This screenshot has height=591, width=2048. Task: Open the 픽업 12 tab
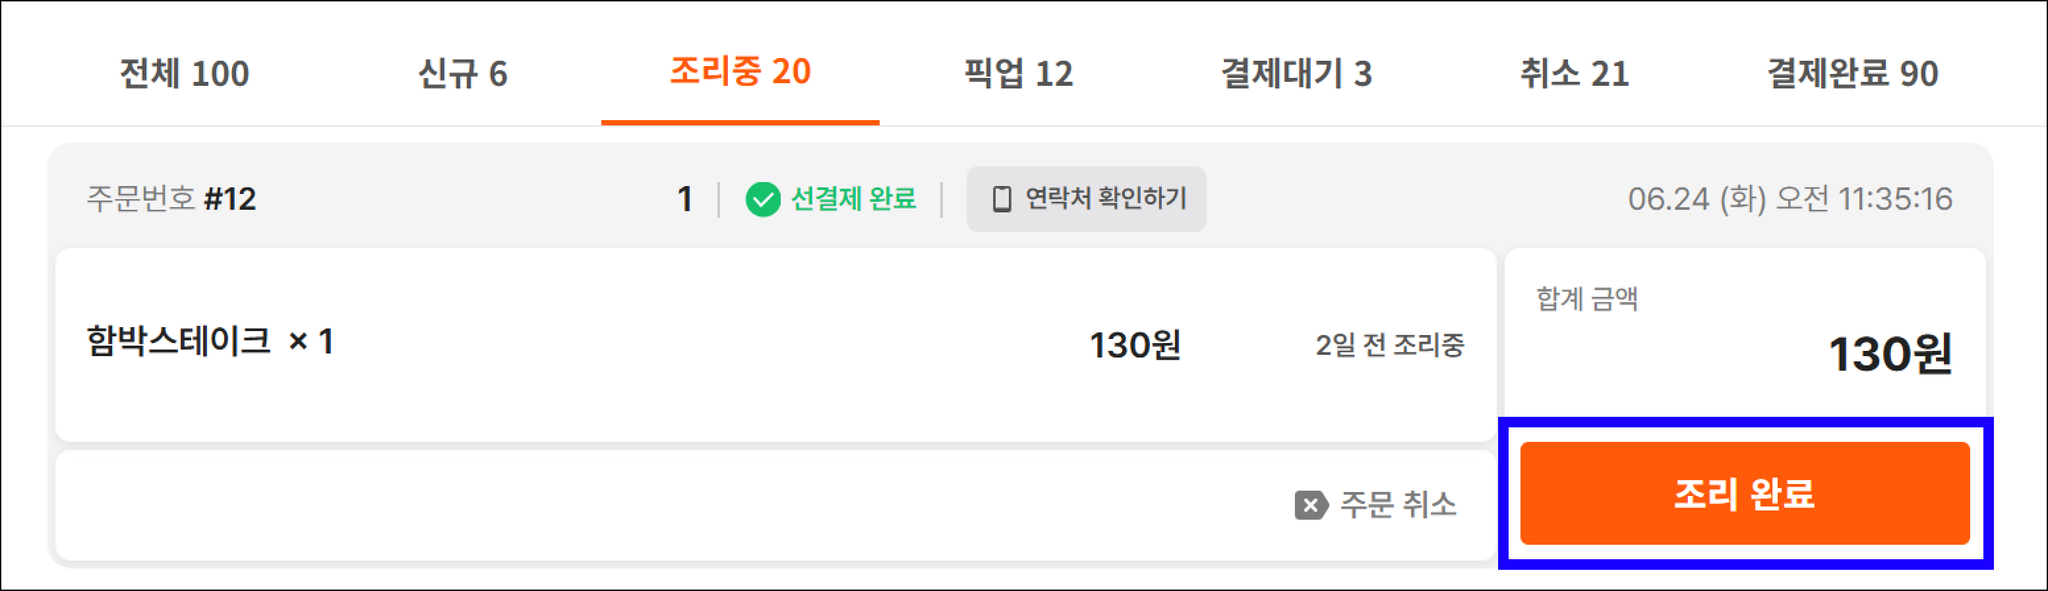pyautogui.click(x=1018, y=73)
